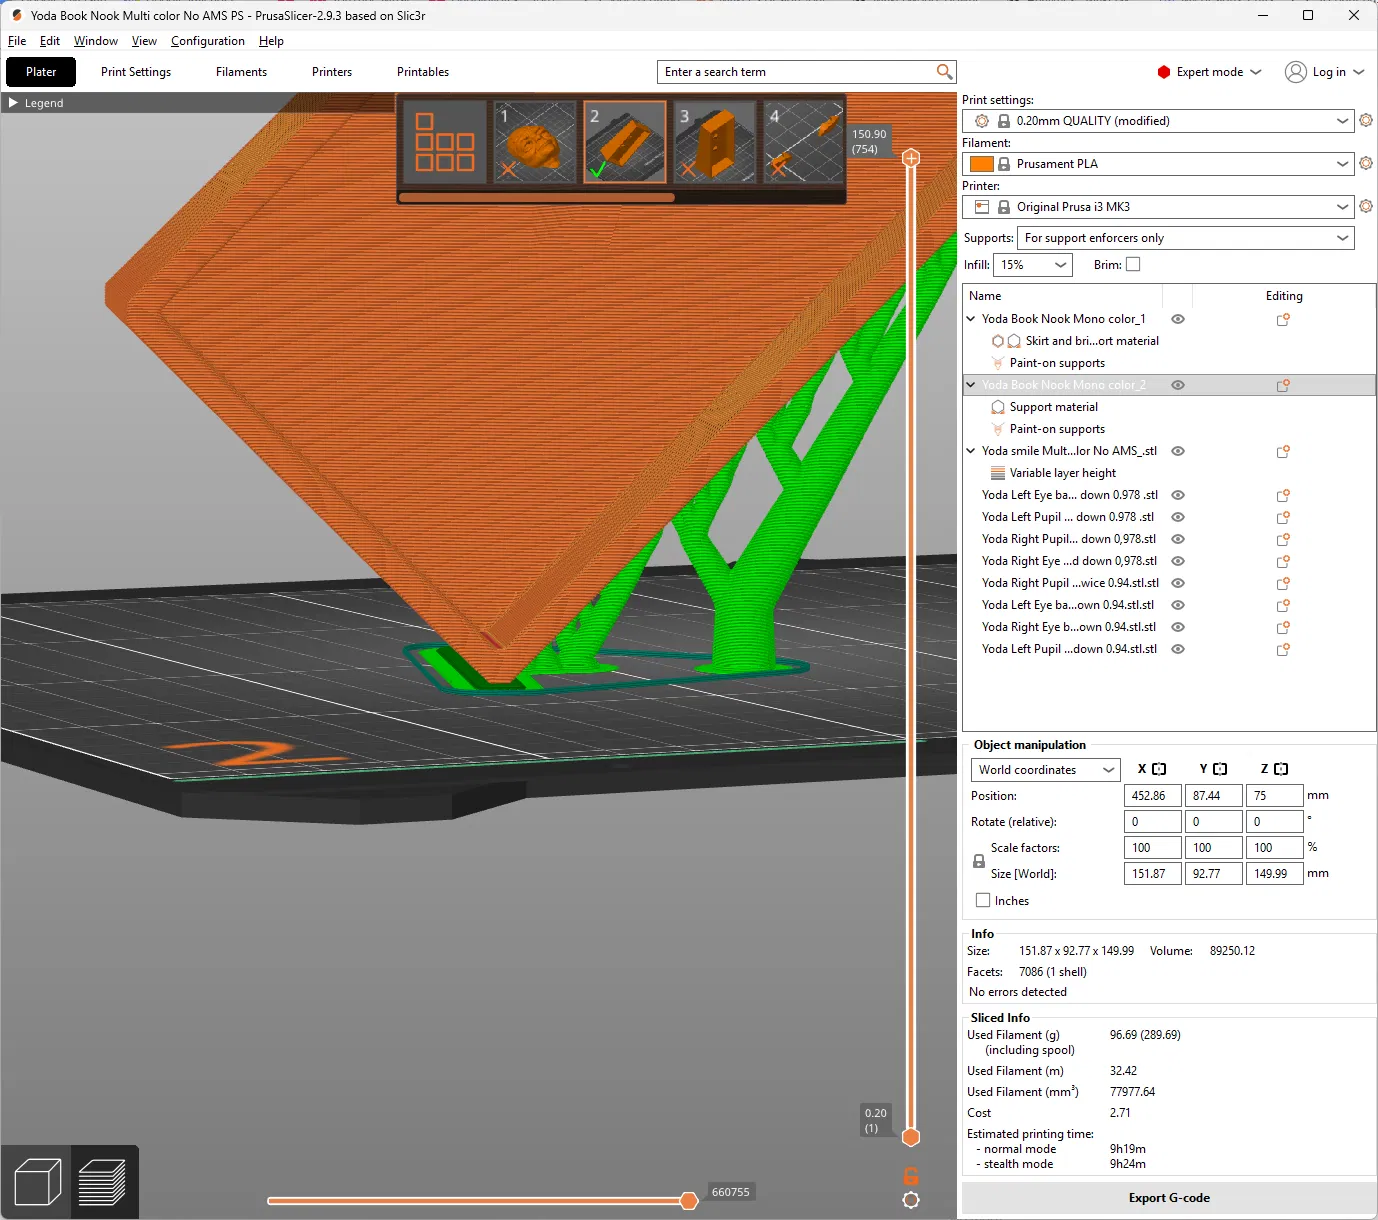Select Support material under Mono color_2
1378x1220 pixels.
pos(1054,407)
